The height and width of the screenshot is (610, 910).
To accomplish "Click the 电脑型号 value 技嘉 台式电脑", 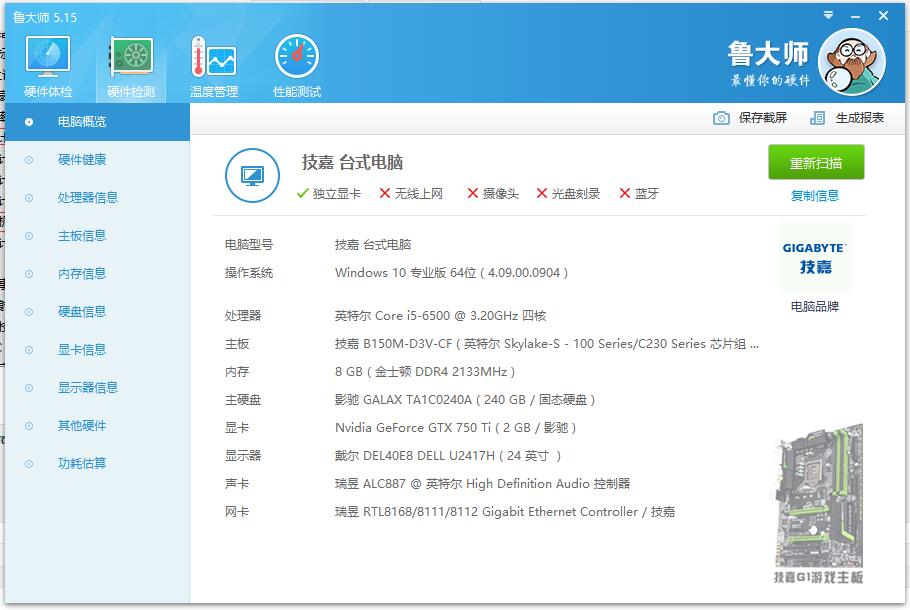I will click(x=373, y=245).
